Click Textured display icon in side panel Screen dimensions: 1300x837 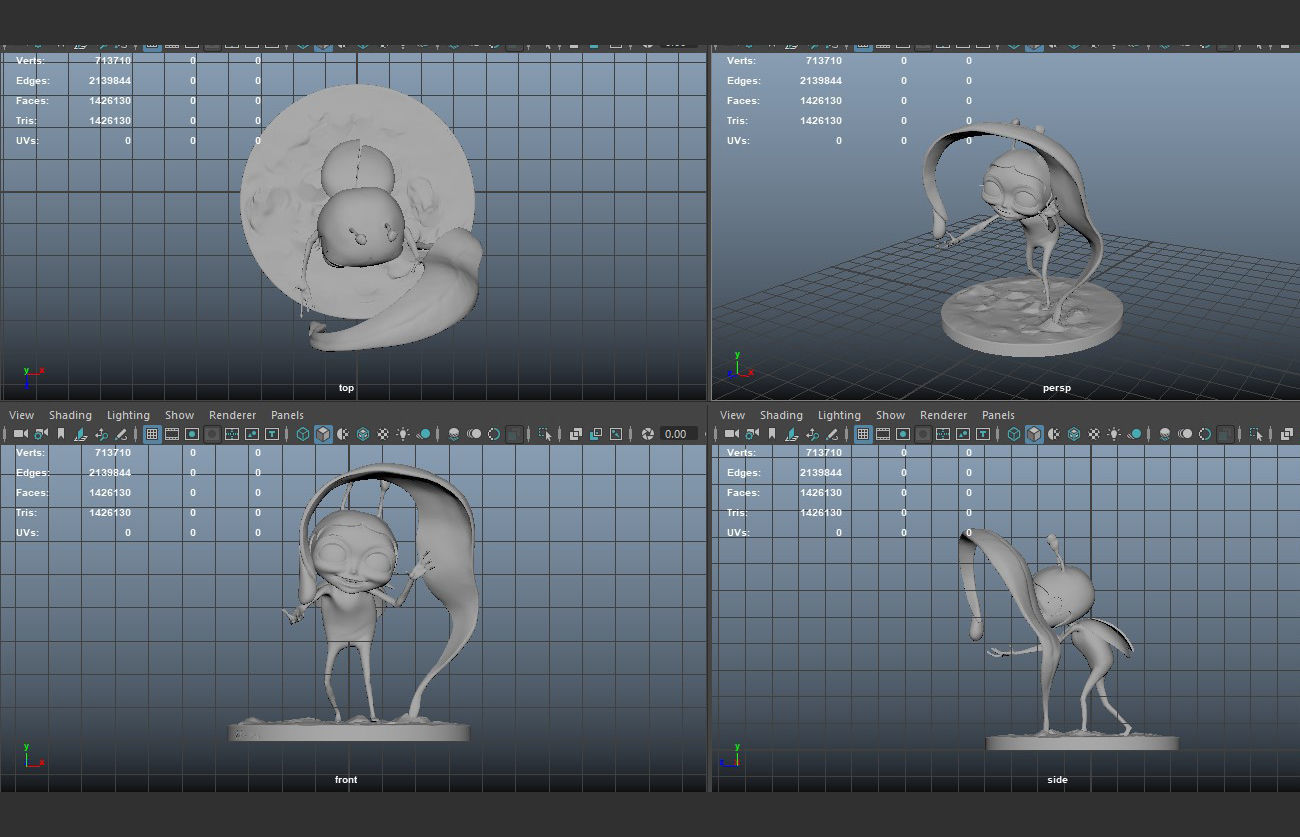1094,434
